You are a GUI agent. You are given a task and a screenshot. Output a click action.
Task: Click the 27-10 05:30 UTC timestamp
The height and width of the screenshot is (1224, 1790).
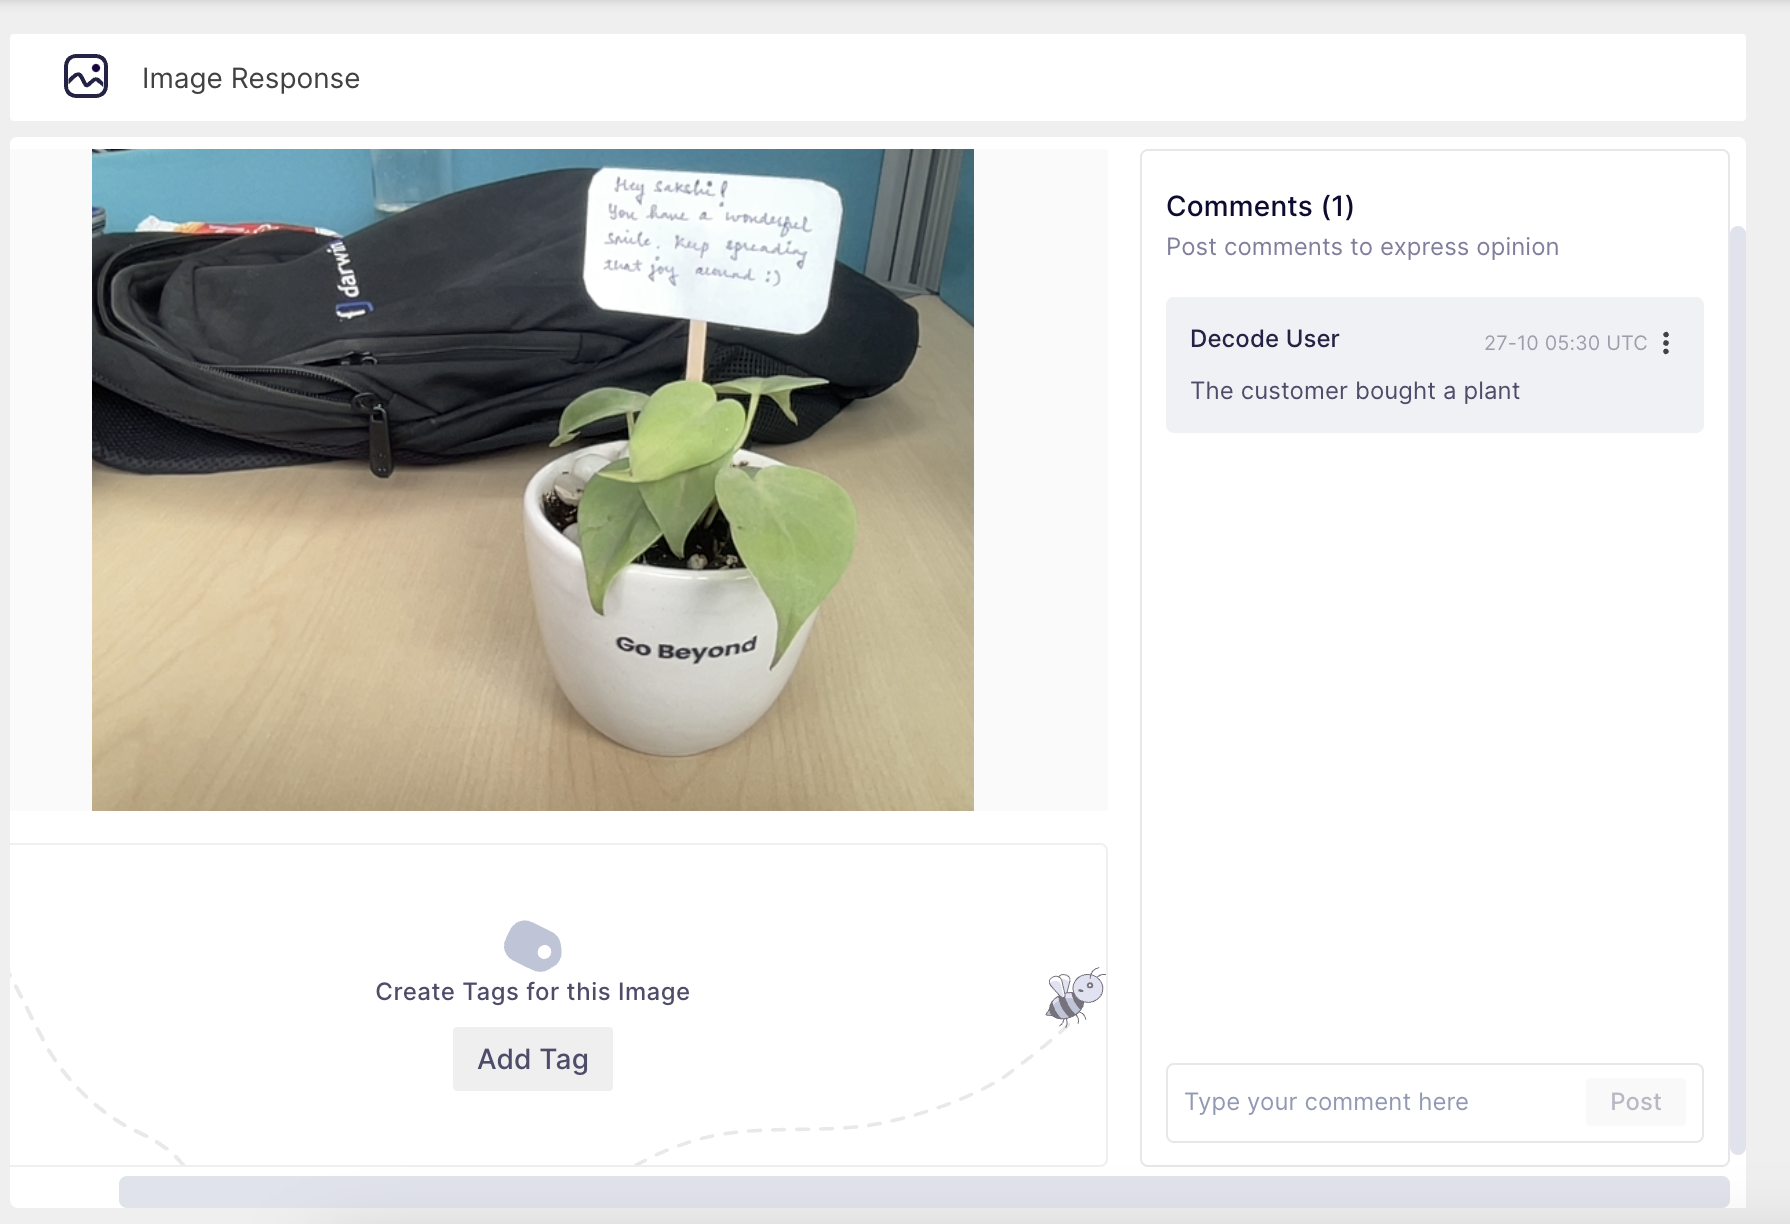coord(1565,343)
